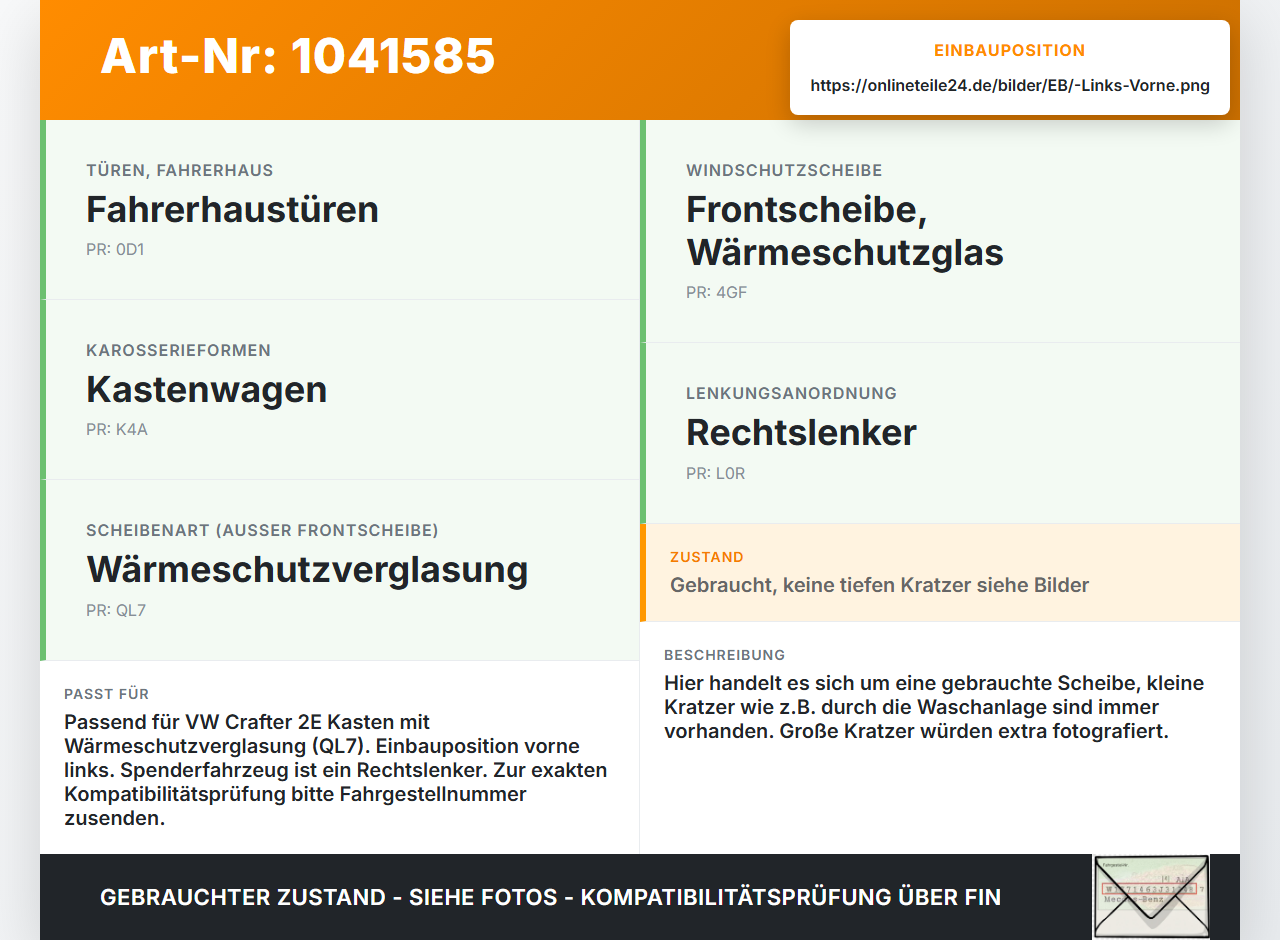Click the Kastenwagen heading

coord(207,390)
